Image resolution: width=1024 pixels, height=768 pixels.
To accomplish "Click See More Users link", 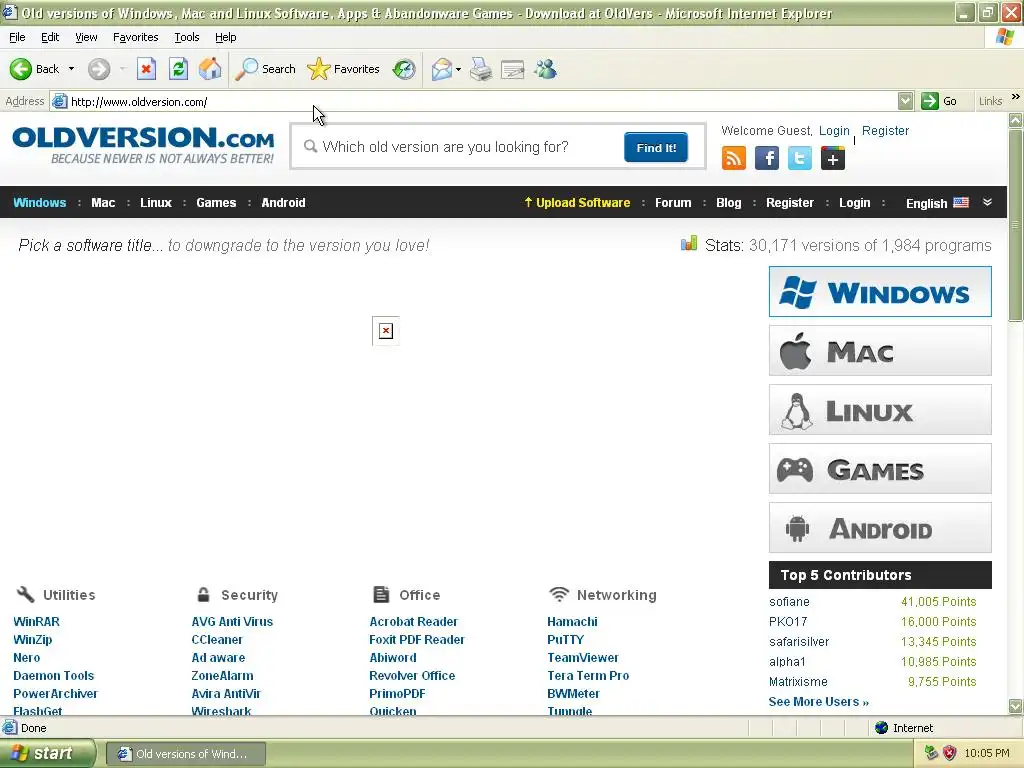I will tap(818, 701).
